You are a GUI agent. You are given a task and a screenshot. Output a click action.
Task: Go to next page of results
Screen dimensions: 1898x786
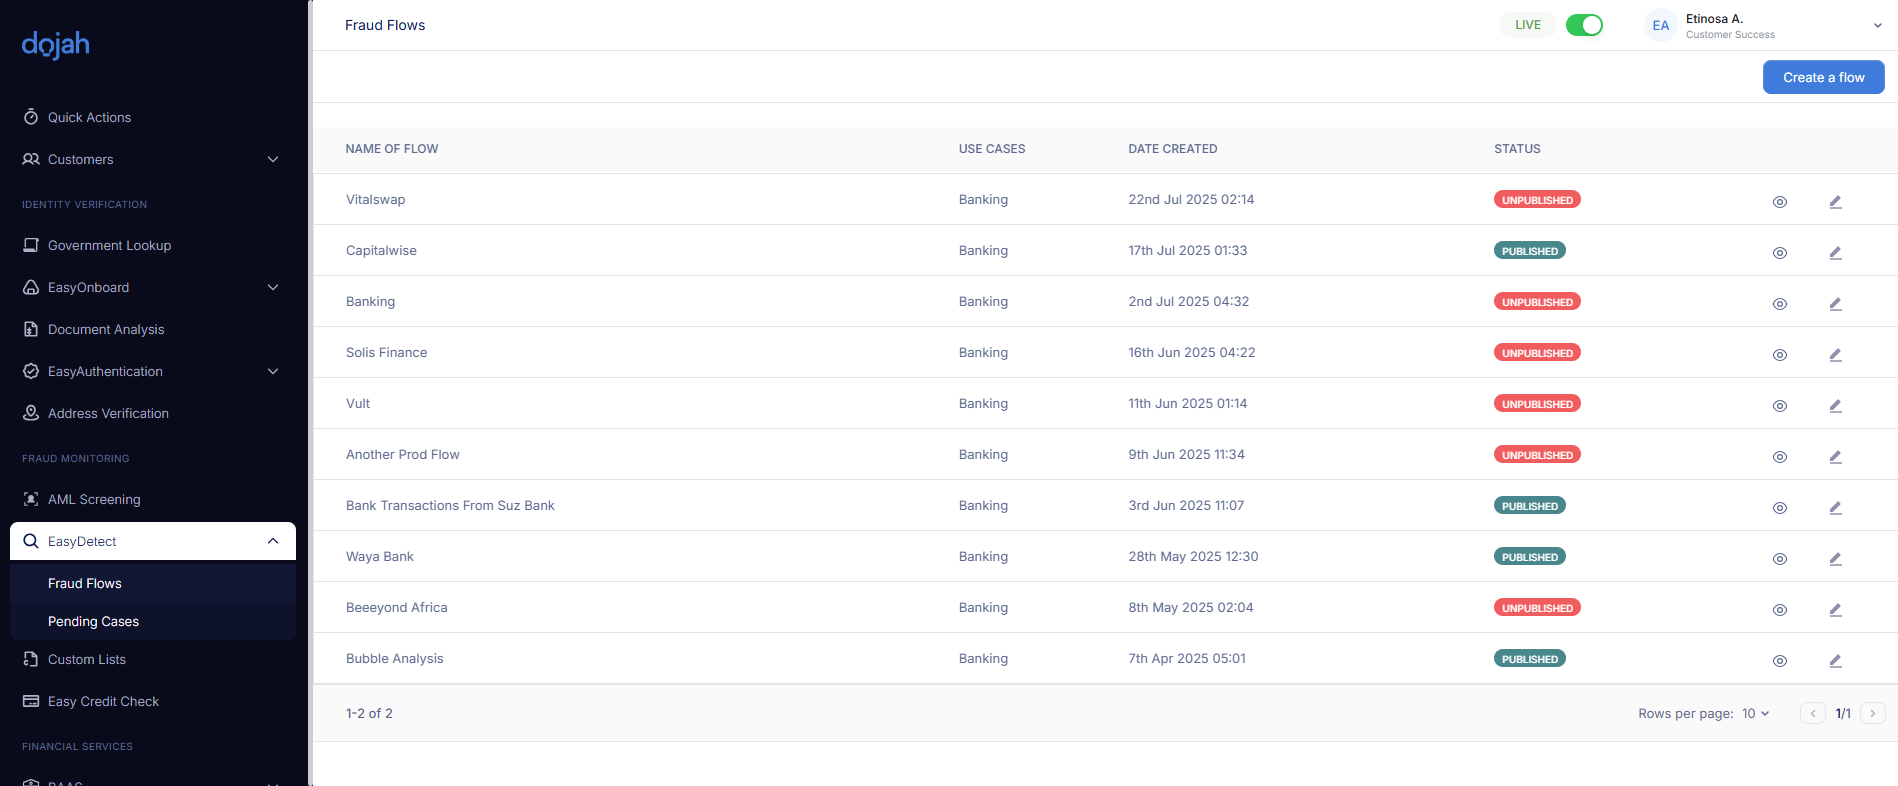1872,713
